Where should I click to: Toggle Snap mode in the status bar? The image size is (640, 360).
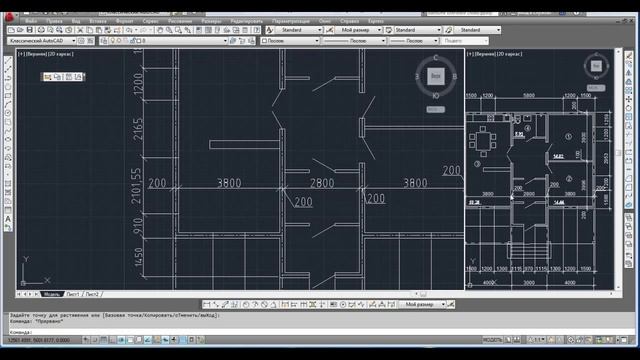coord(95,340)
